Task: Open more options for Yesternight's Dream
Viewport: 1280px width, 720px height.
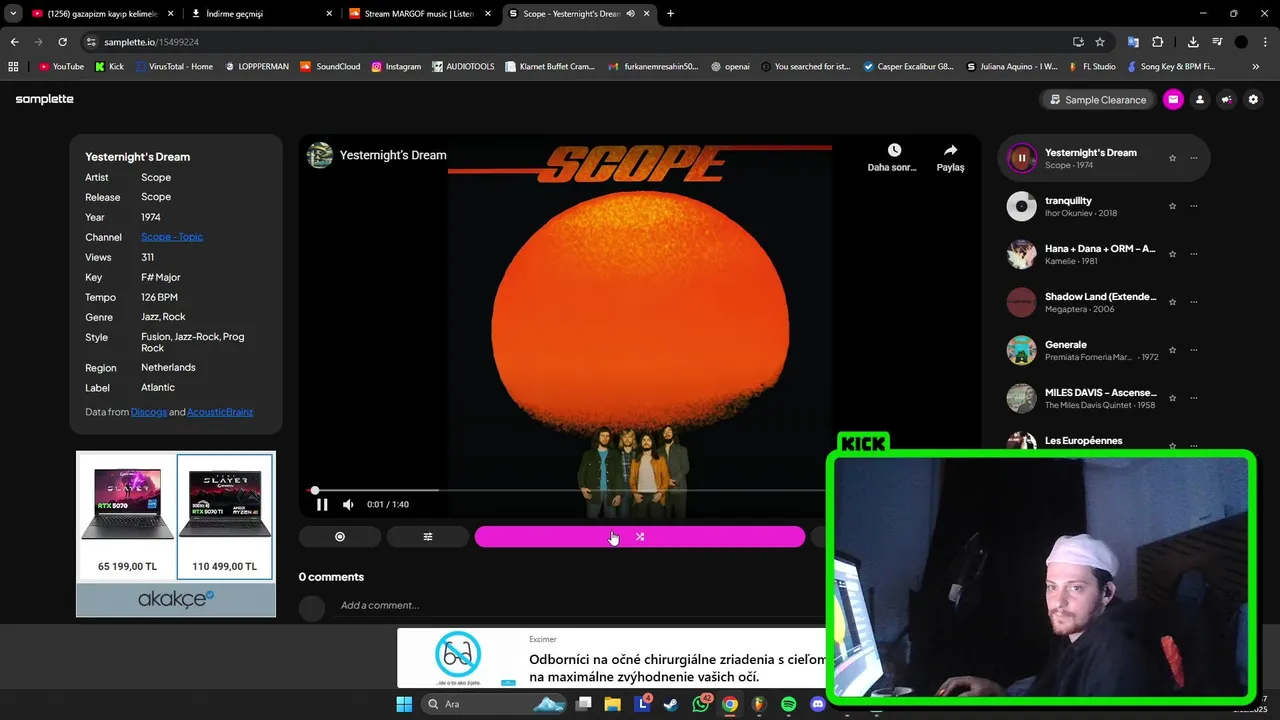Action: pos(1194,158)
